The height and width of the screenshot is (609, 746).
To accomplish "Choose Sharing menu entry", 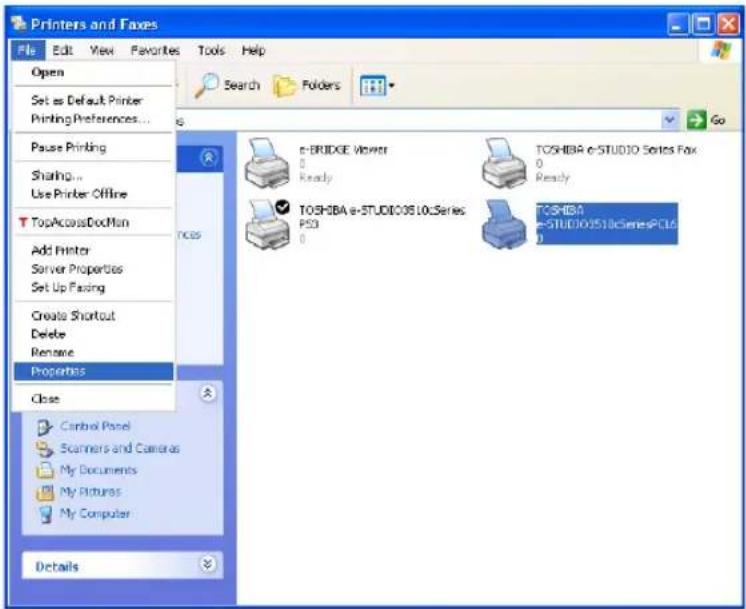I will (94, 176).
